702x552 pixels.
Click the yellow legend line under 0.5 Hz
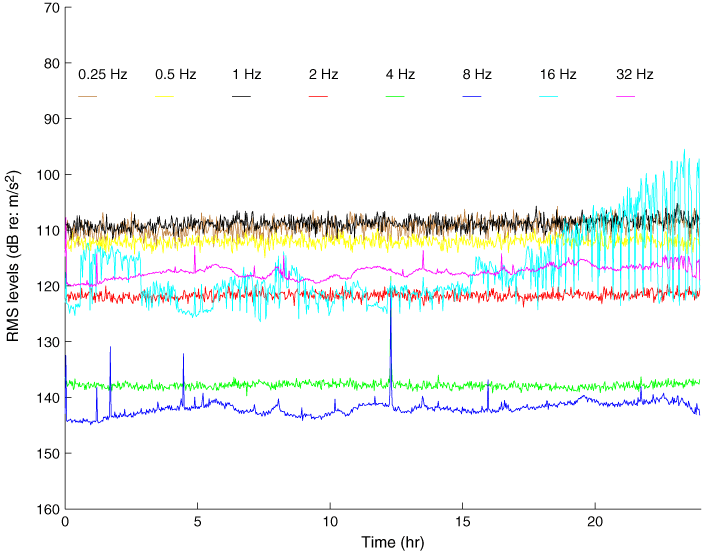pos(164,96)
